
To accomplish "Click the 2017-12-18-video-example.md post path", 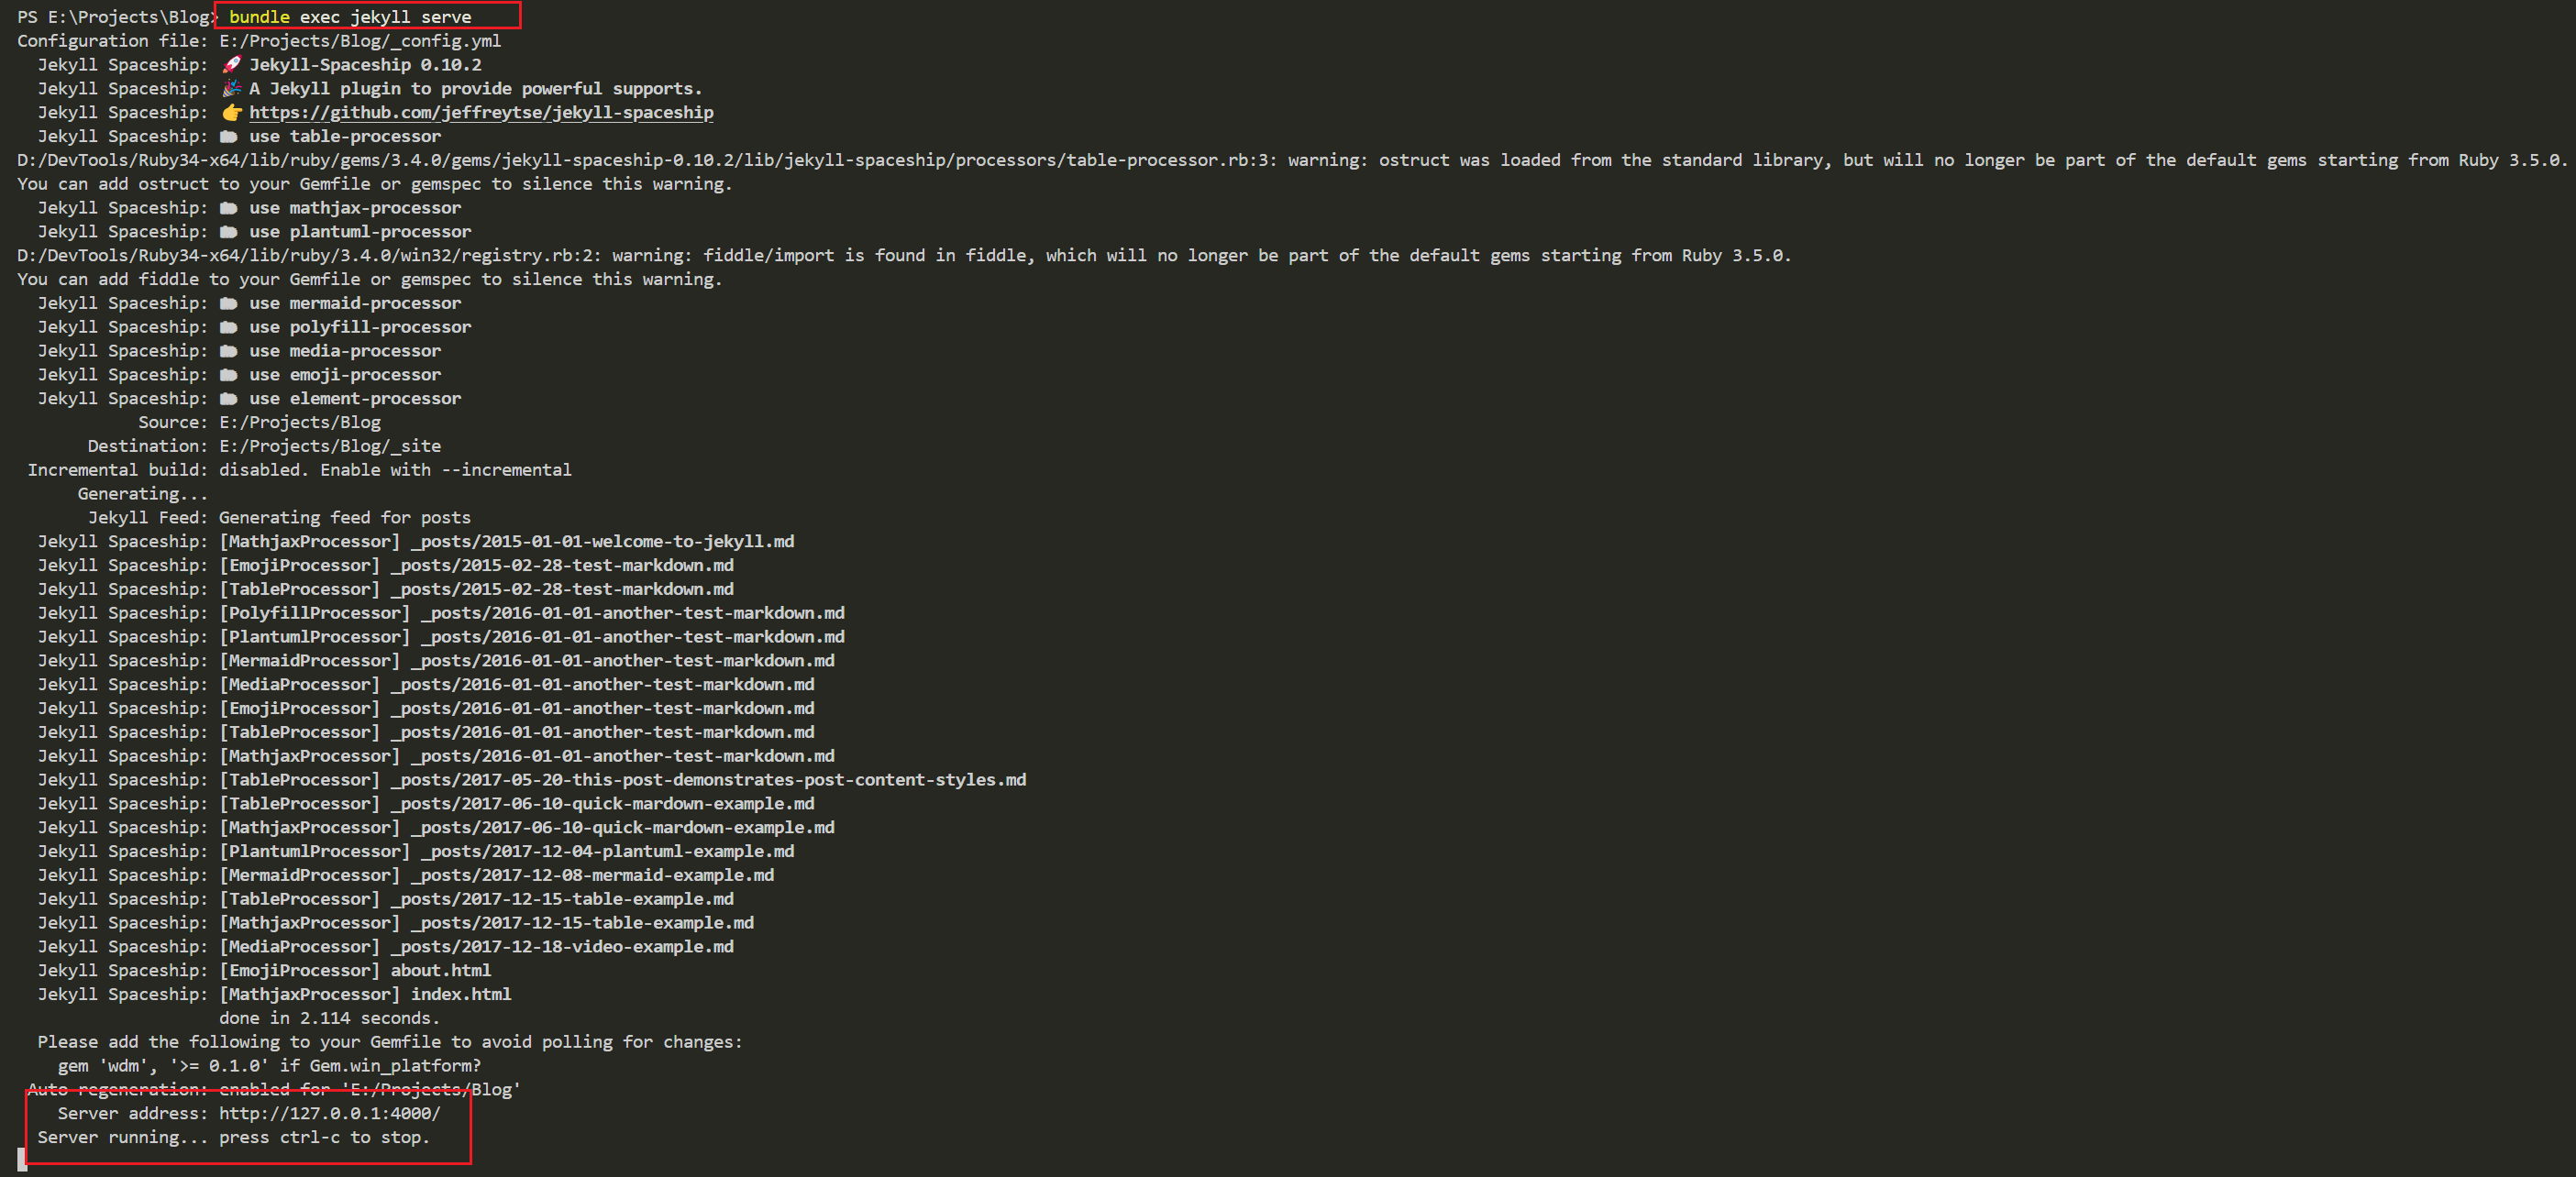I will point(562,947).
